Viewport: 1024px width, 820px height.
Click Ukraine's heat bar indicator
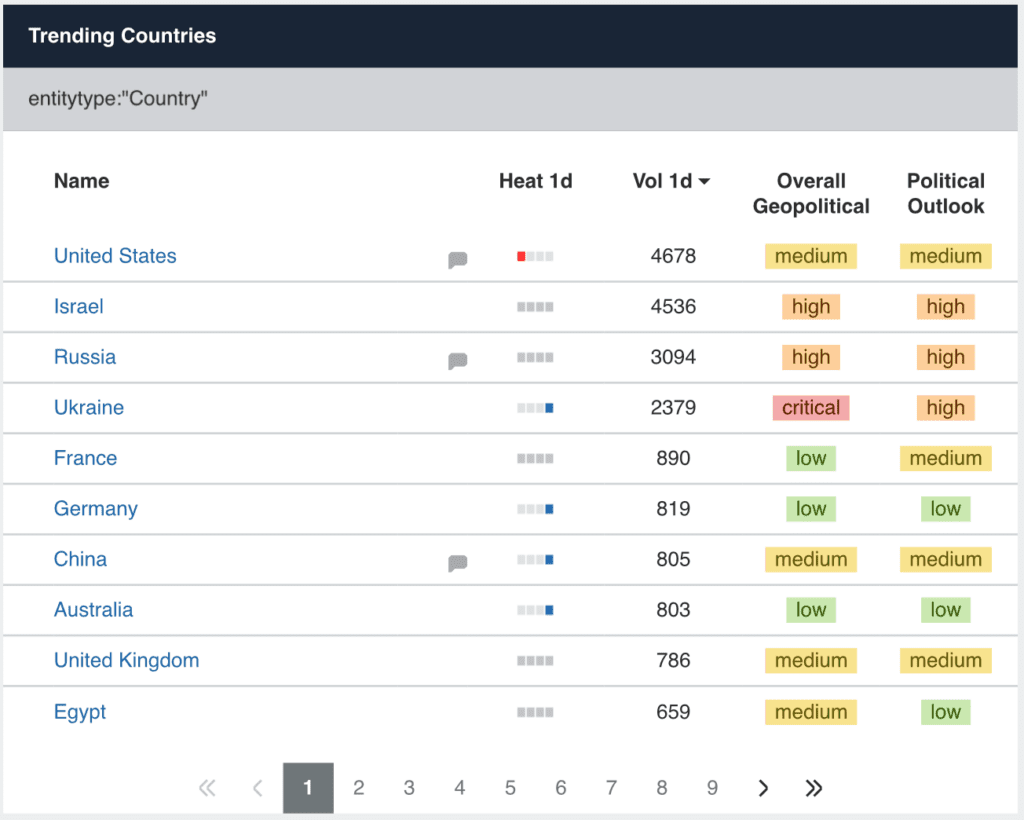pos(535,408)
